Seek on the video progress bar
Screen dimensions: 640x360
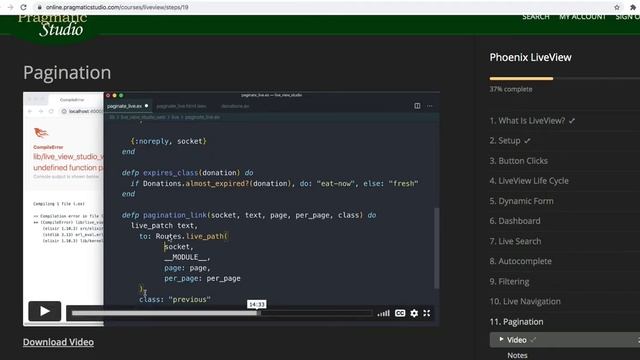(x=222, y=313)
